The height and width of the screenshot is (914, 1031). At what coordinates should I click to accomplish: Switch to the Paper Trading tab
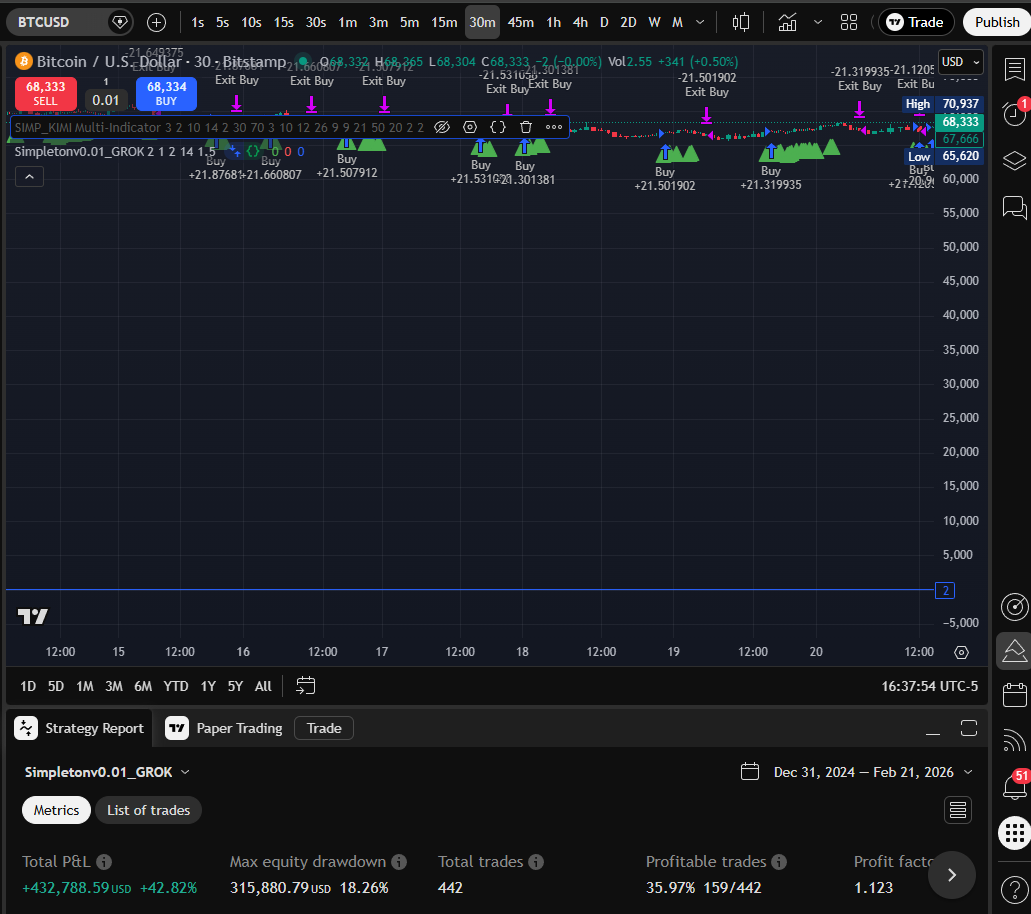[x=237, y=728]
